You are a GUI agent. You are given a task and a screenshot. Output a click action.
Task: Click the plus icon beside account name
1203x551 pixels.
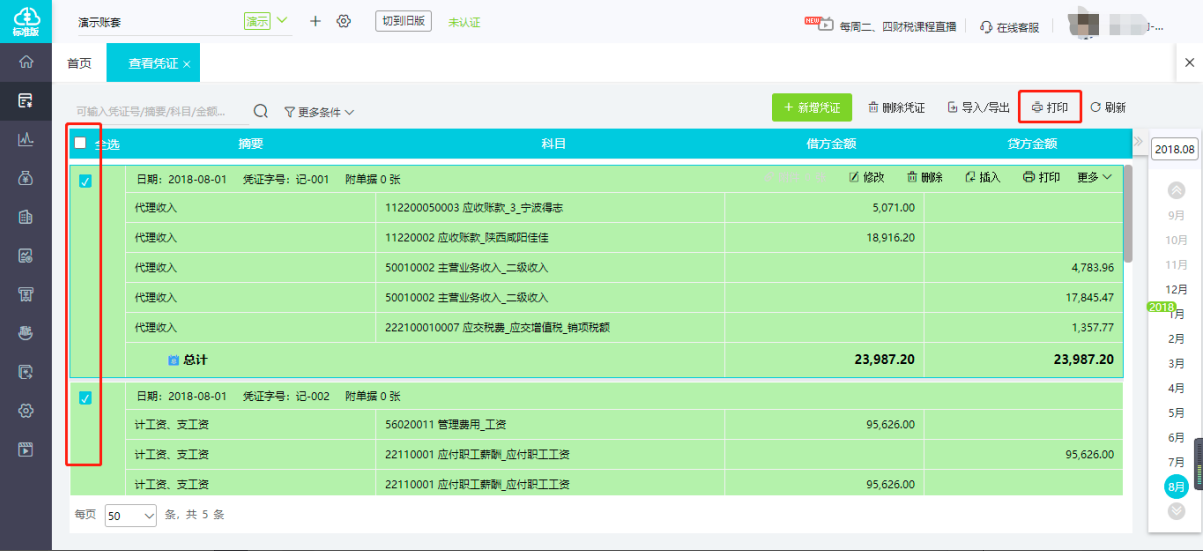point(315,21)
